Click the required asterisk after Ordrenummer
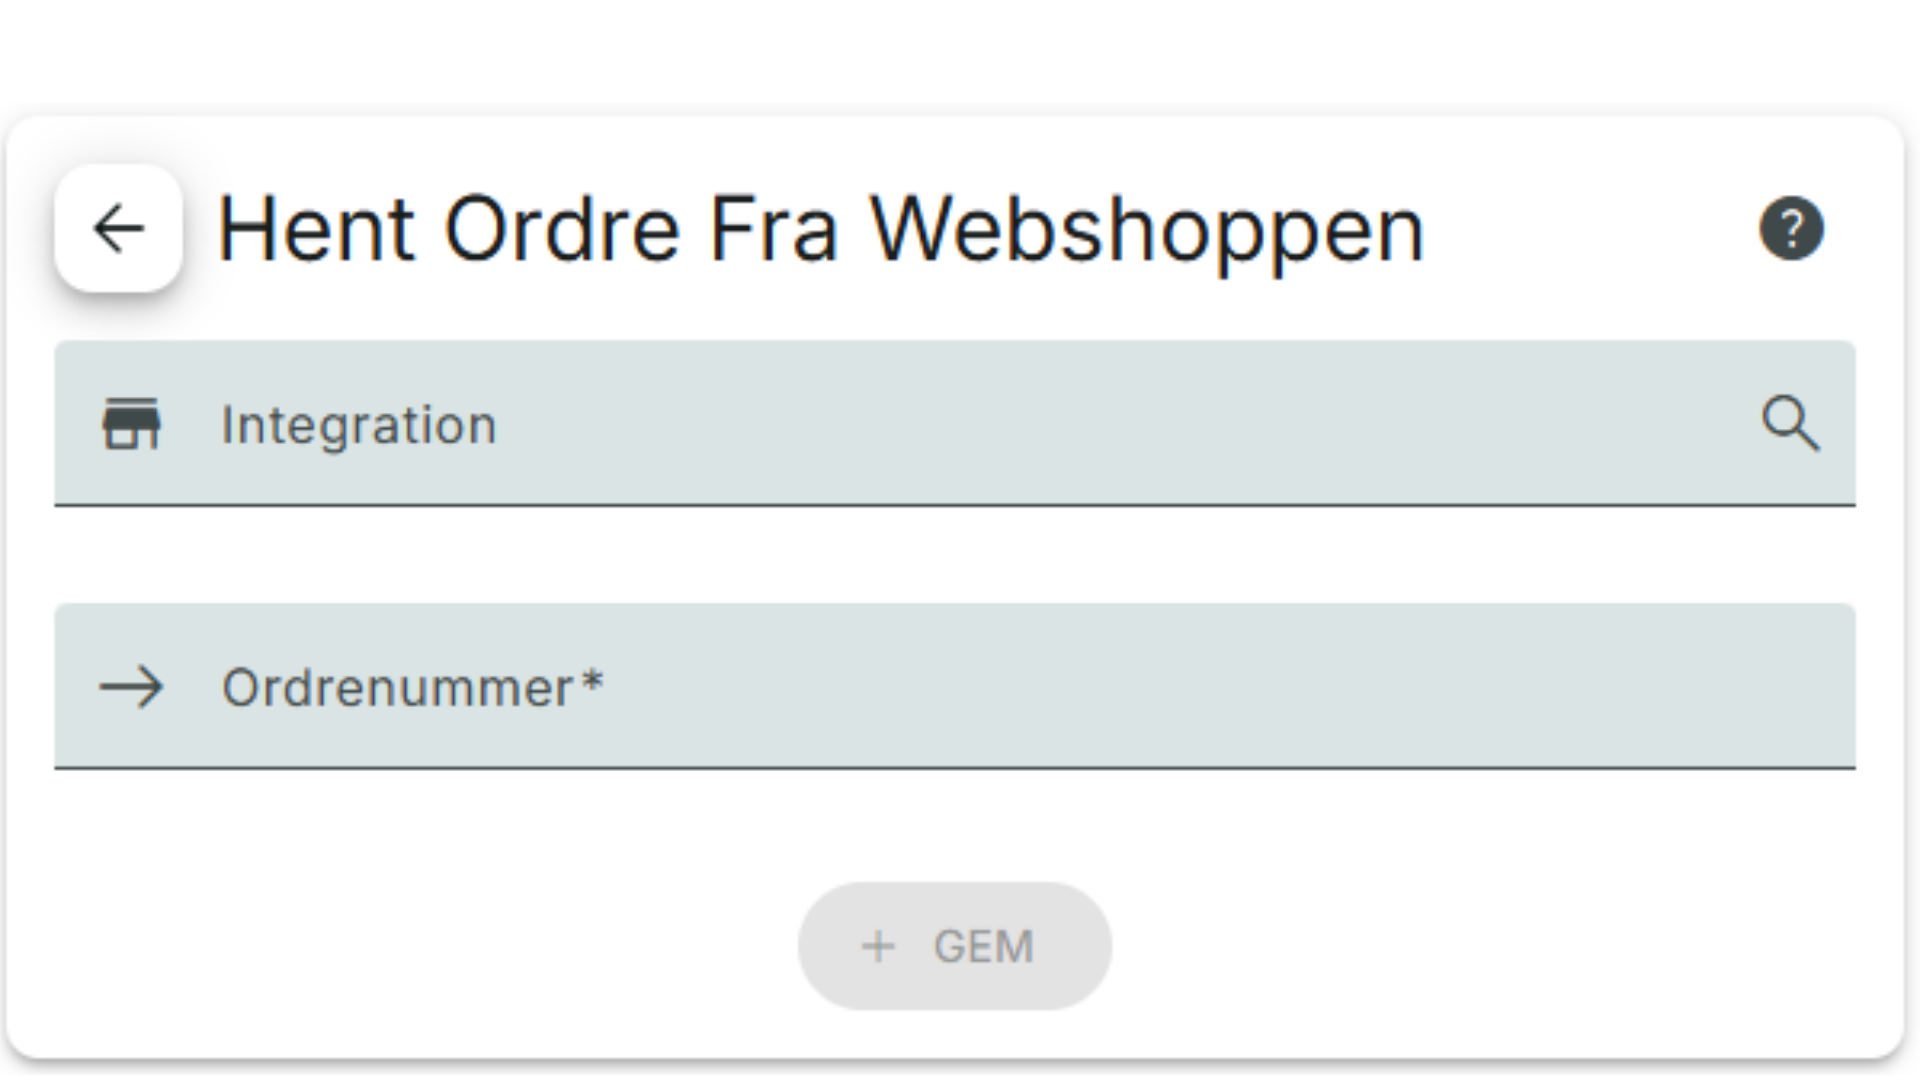Viewport: 1920px width, 1080px height. pos(592,682)
